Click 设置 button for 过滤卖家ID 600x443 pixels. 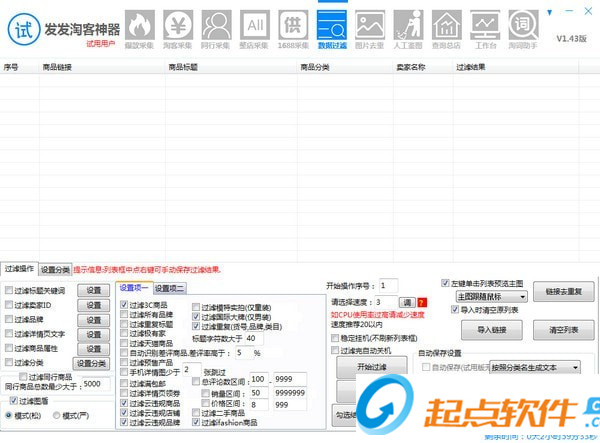(x=93, y=305)
